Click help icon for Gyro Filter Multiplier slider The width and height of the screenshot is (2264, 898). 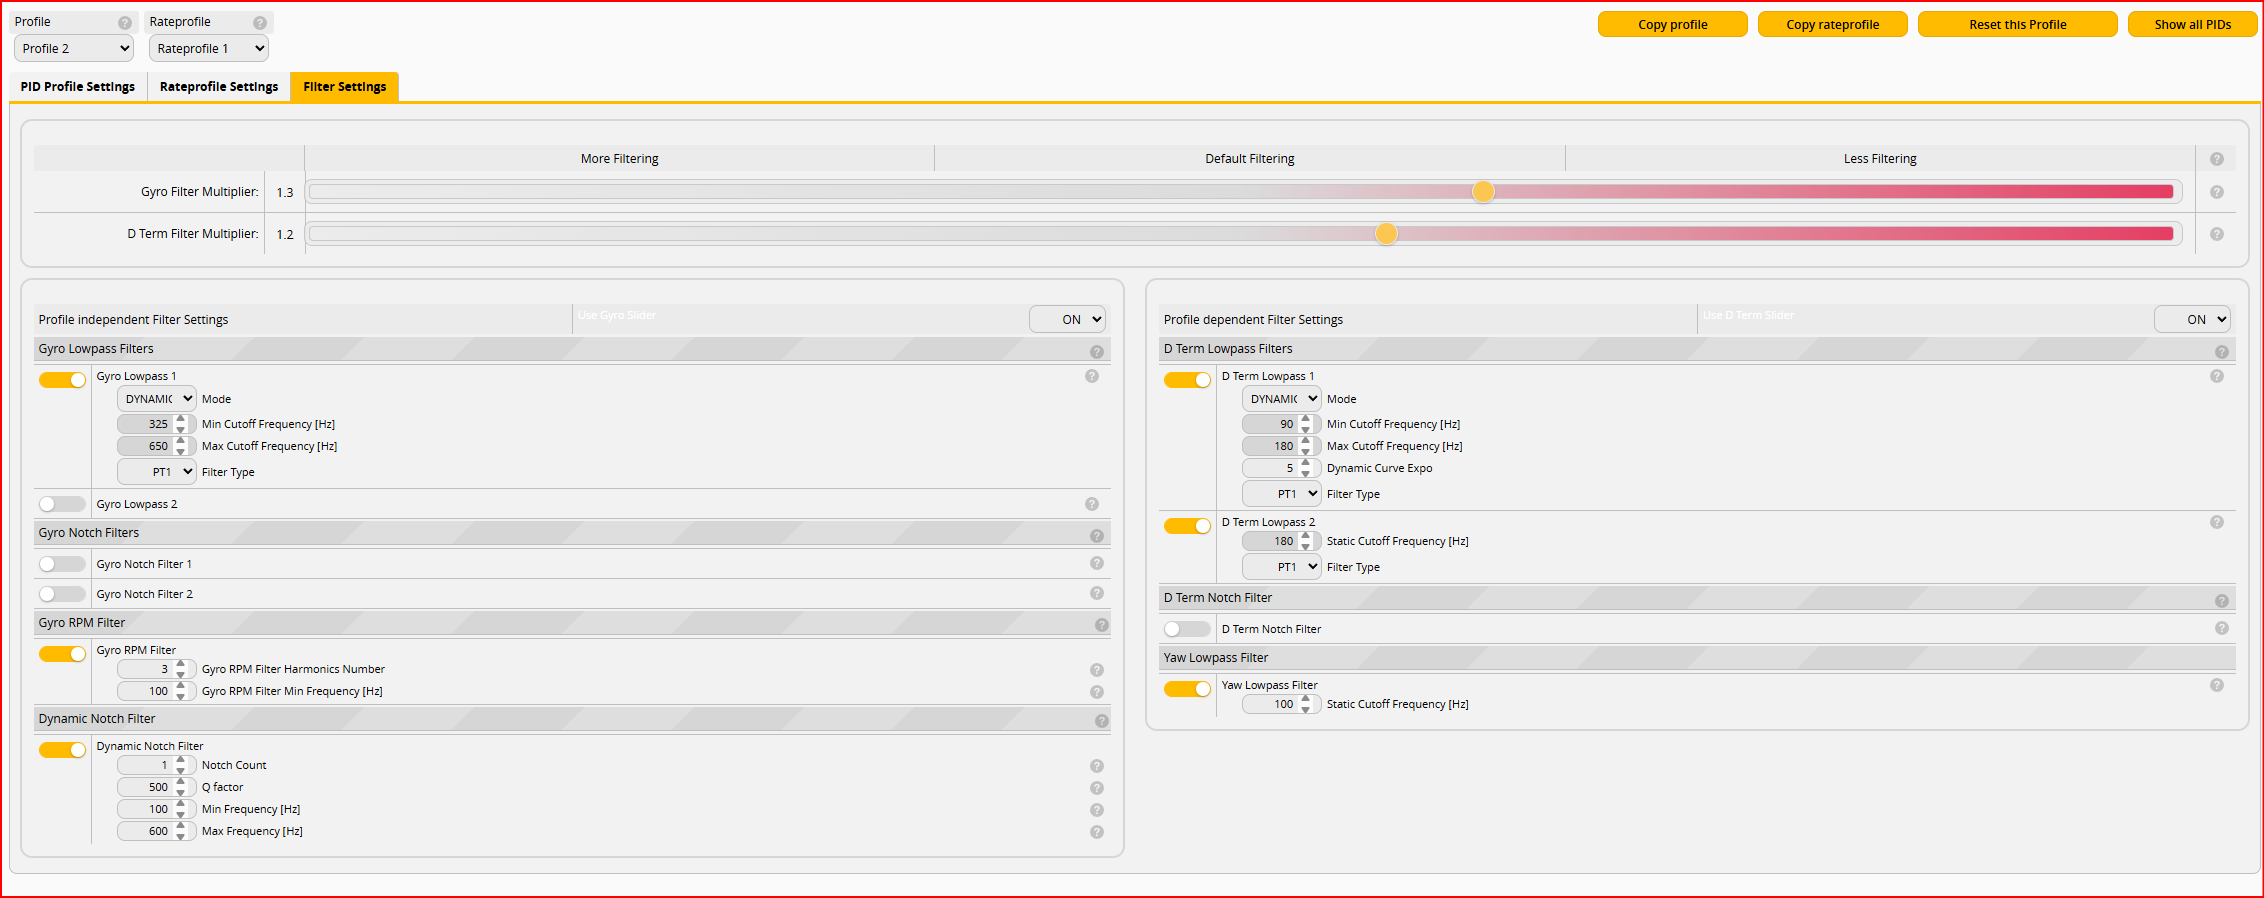tap(2216, 192)
